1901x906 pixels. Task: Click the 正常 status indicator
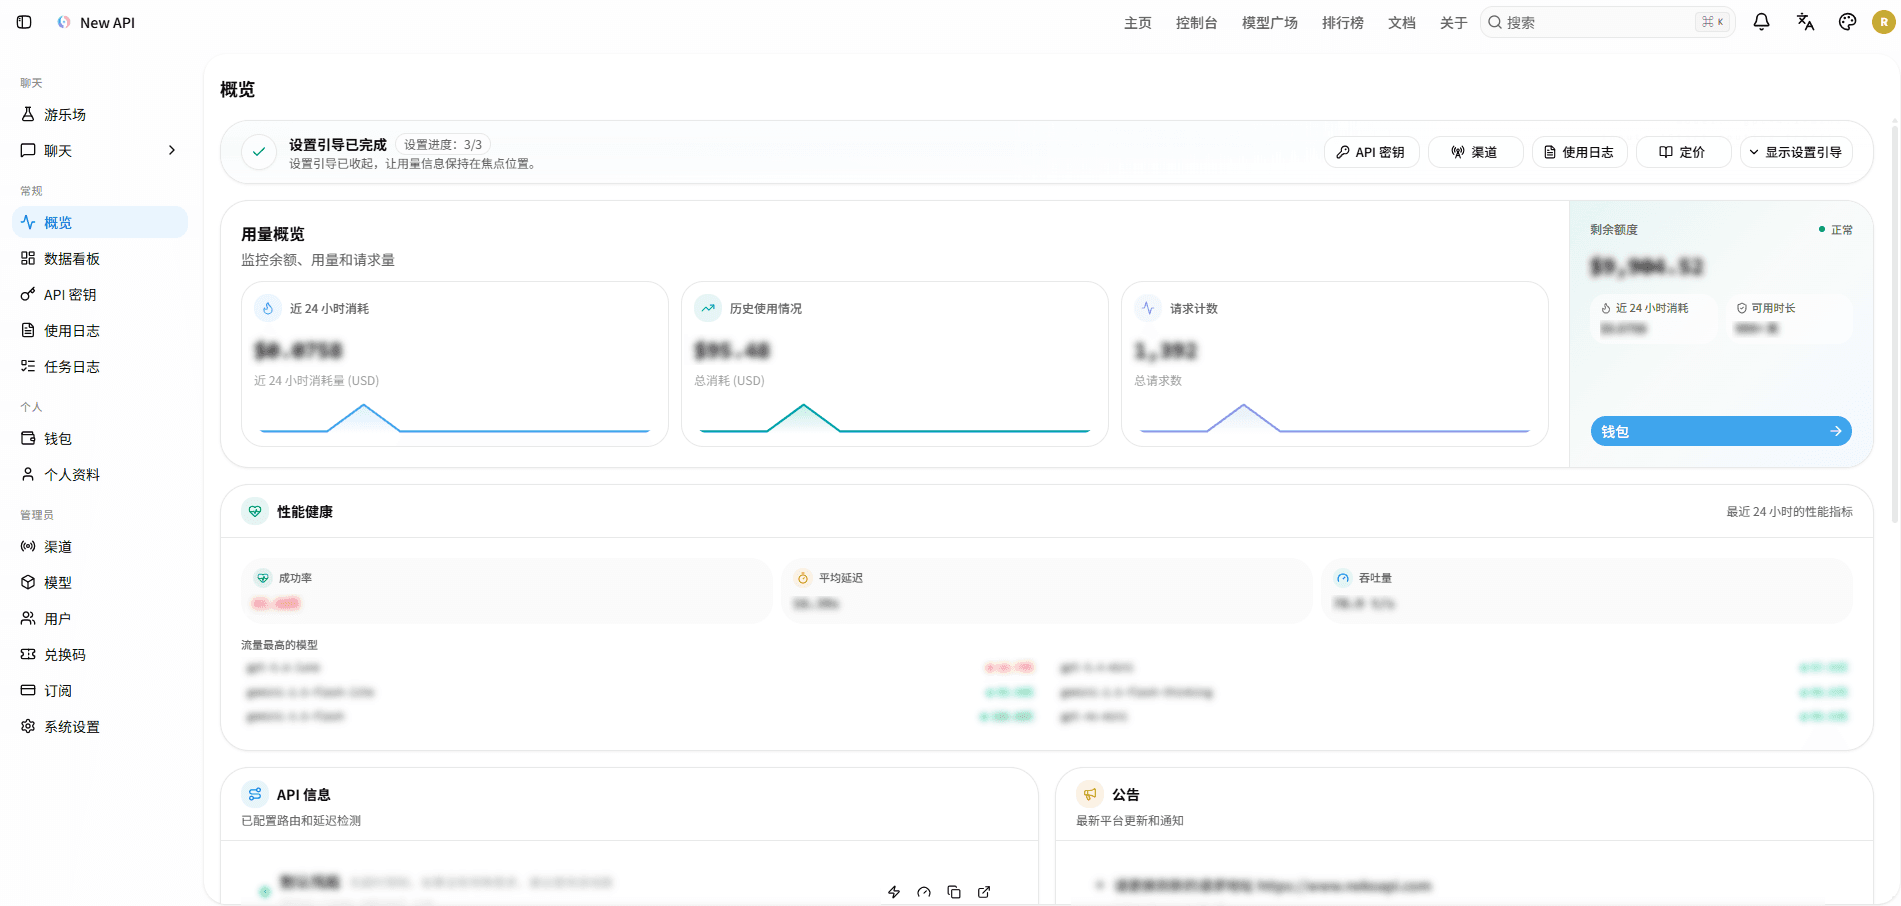click(x=1836, y=230)
